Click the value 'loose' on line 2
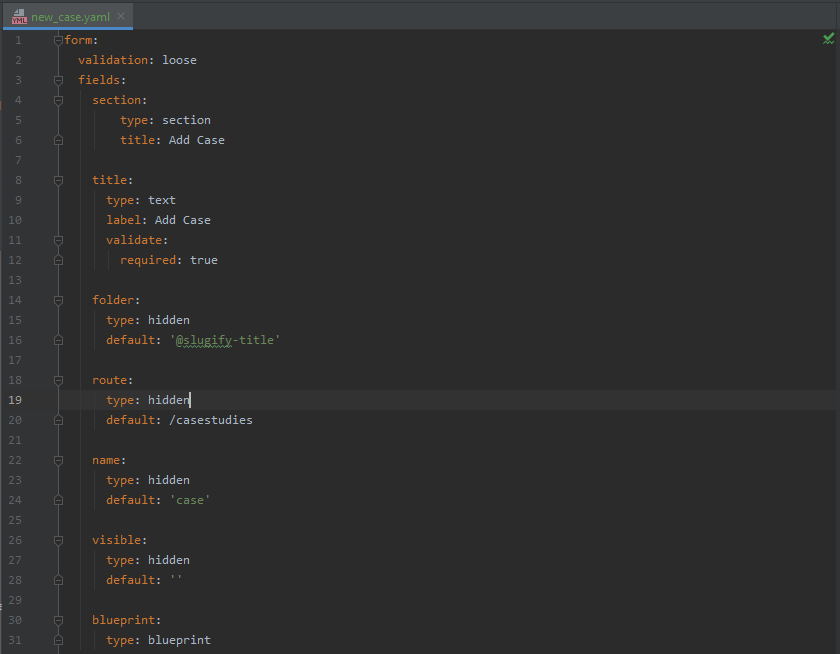This screenshot has height=654, width=840. pos(179,60)
